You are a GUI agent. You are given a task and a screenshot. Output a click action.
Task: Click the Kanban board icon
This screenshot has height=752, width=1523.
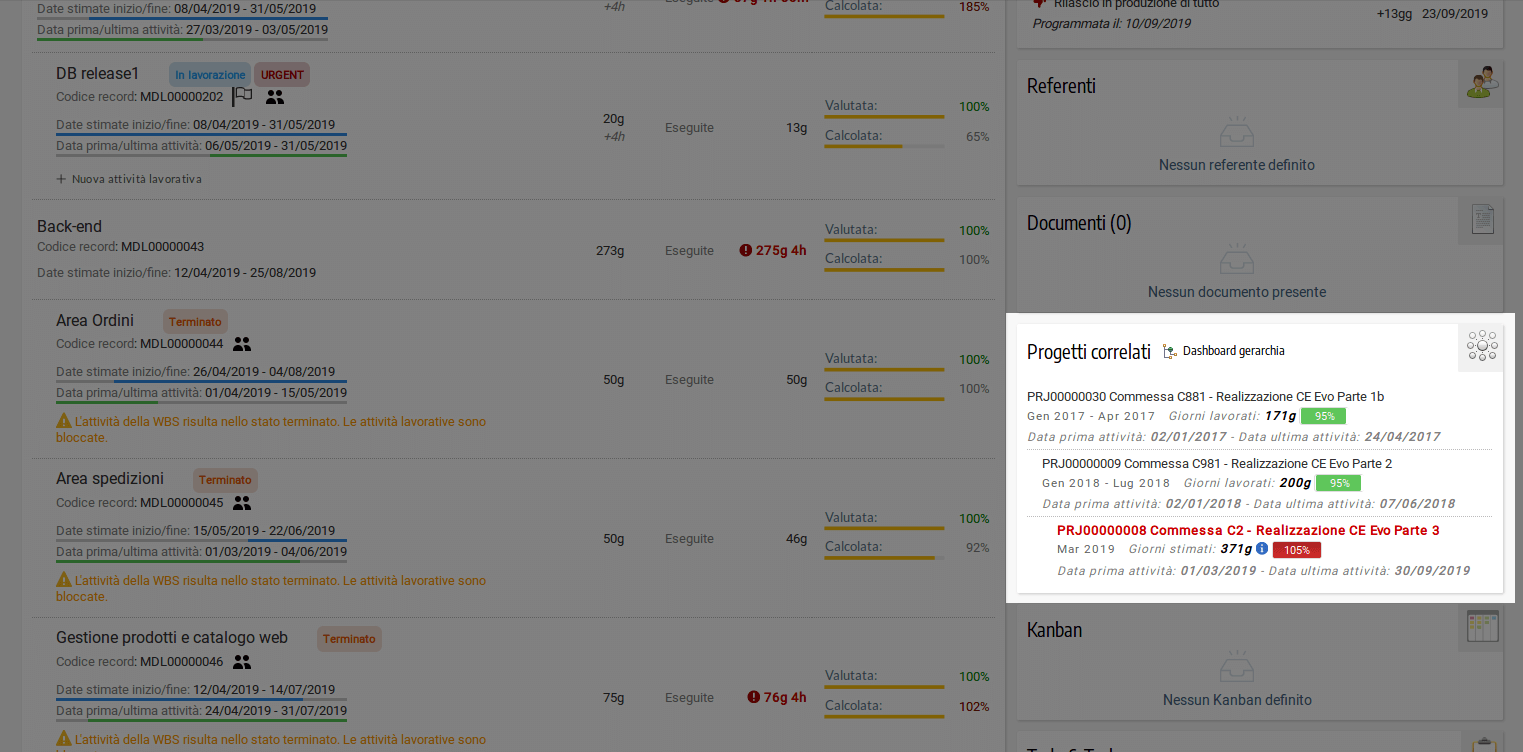click(1481, 627)
